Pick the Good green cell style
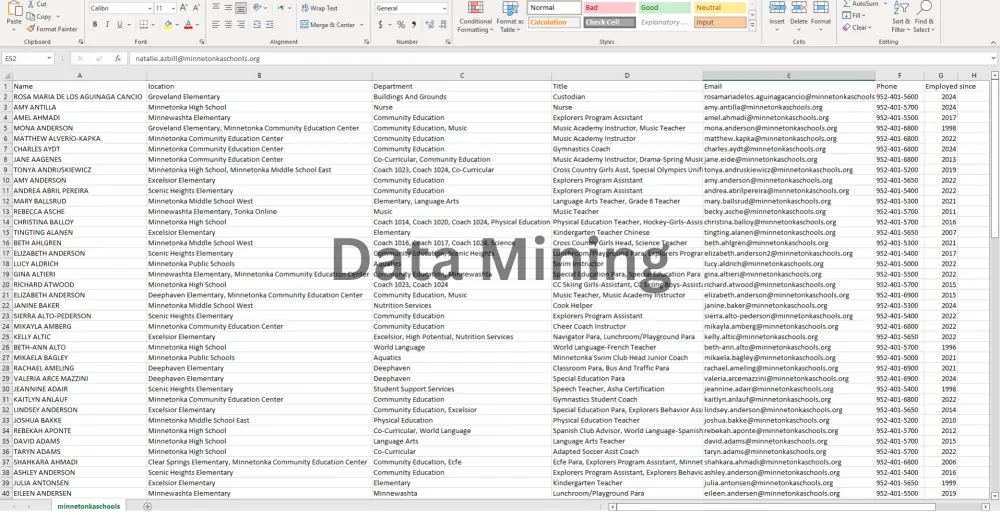Image resolution: width=1000 pixels, height=515 pixels. (x=665, y=8)
